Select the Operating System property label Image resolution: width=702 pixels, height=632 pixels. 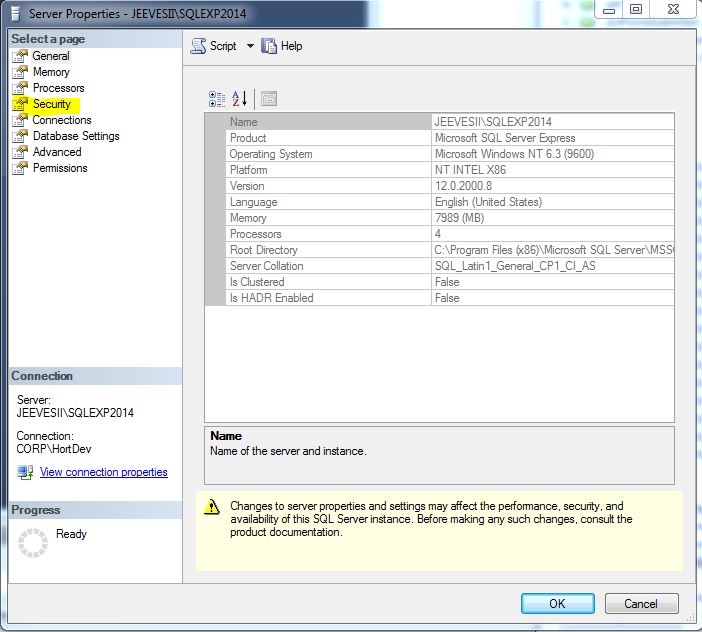point(271,154)
